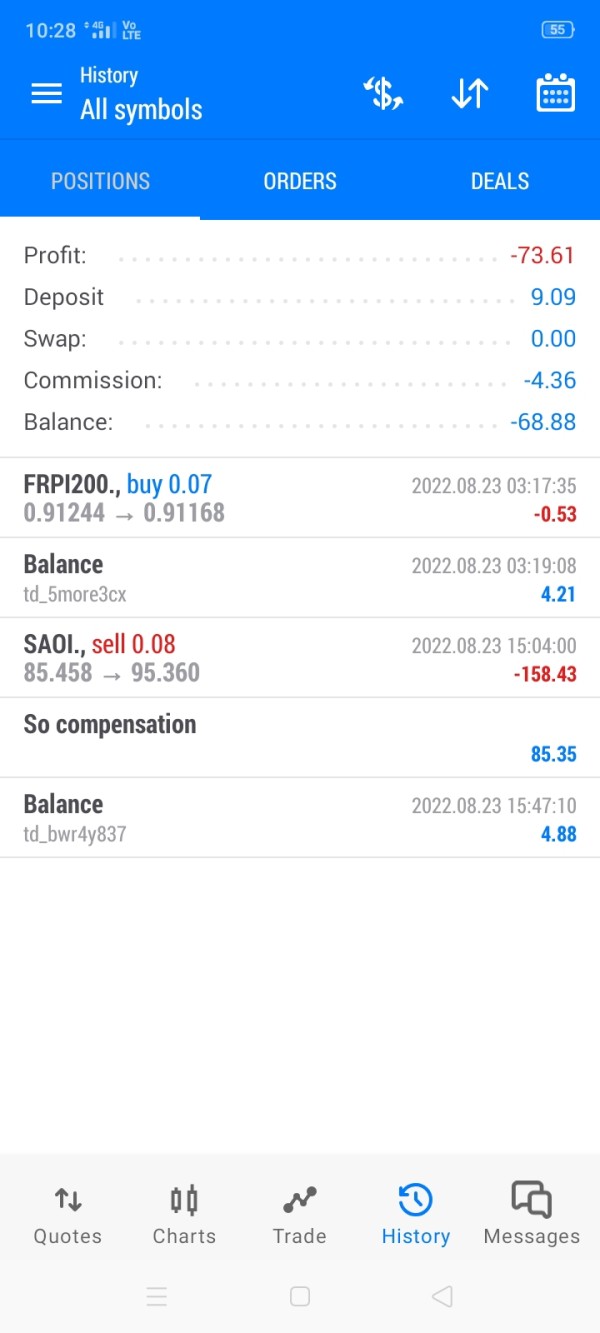Switch to the Positions tab
Viewport: 600px width, 1333px height.
(x=100, y=181)
